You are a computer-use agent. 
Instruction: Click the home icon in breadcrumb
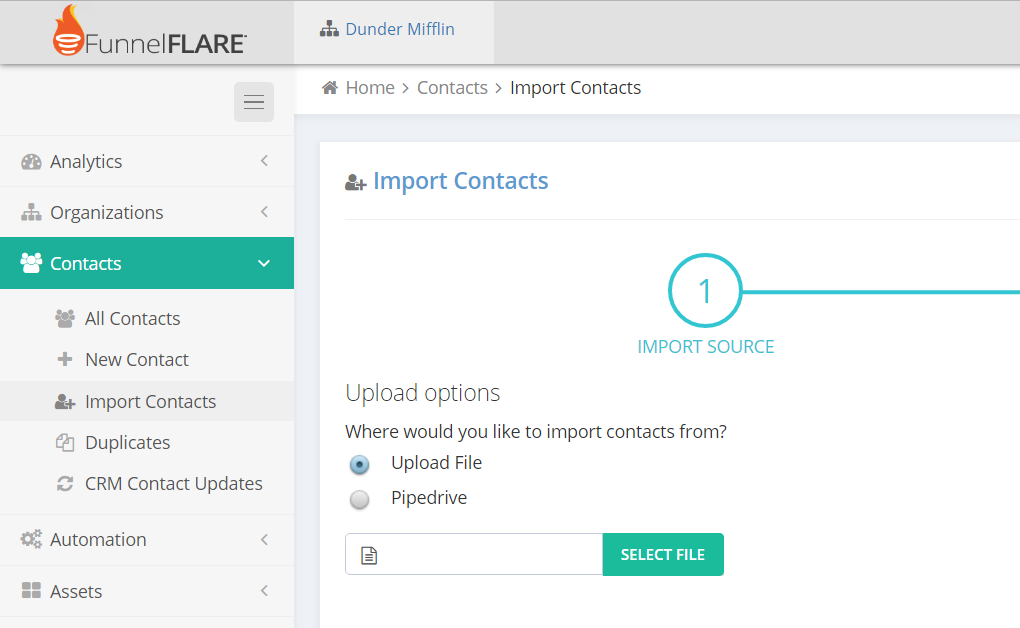tap(330, 87)
